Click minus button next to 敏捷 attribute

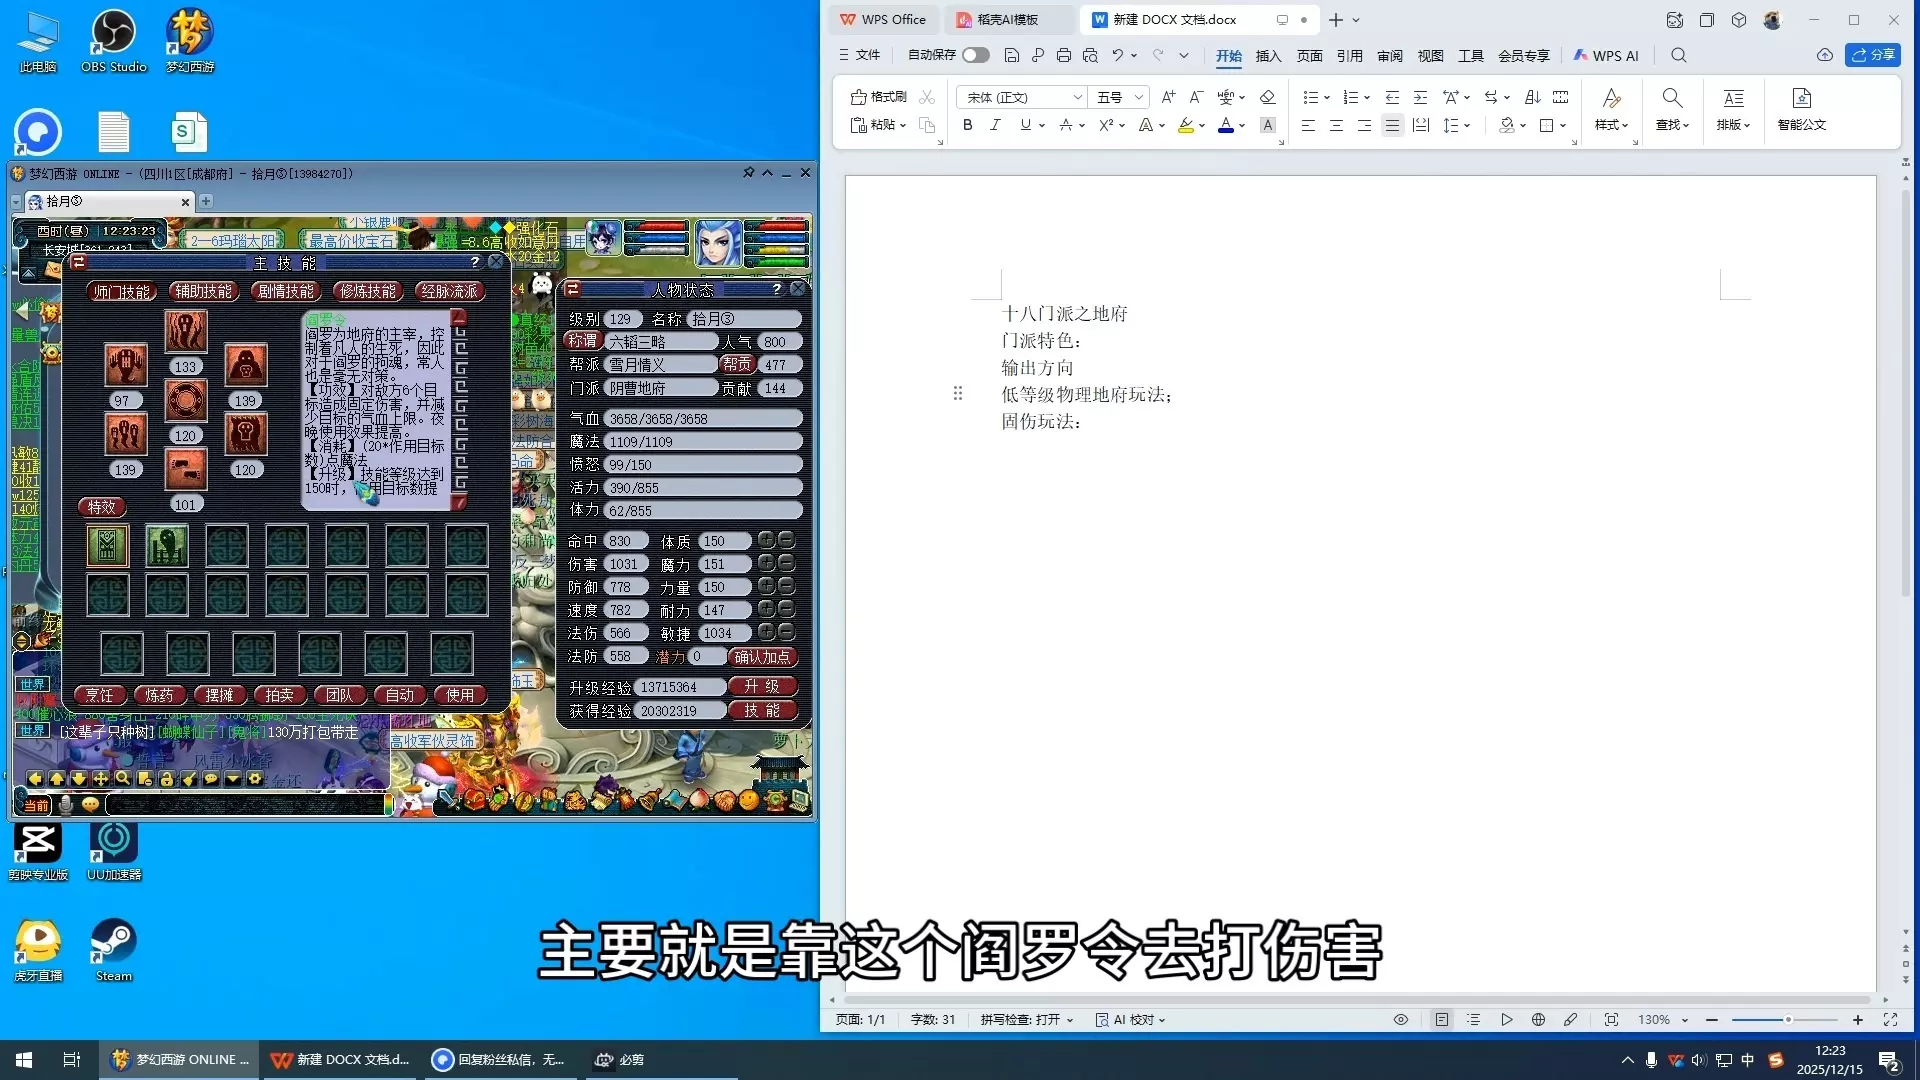[x=787, y=632]
